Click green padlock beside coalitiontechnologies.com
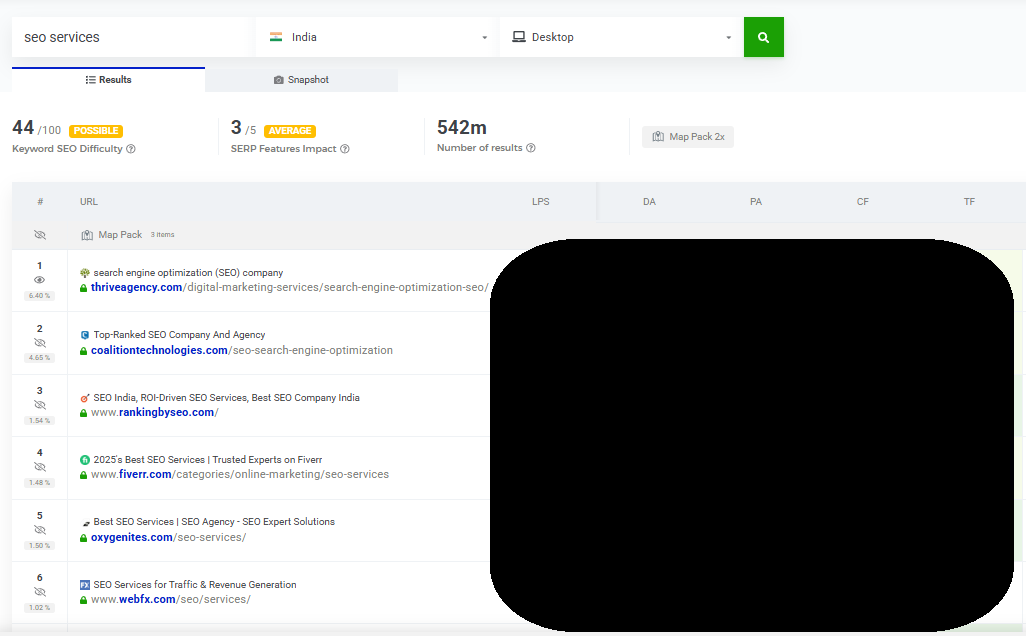The width and height of the screenshot is (1026, 636). 83,351
